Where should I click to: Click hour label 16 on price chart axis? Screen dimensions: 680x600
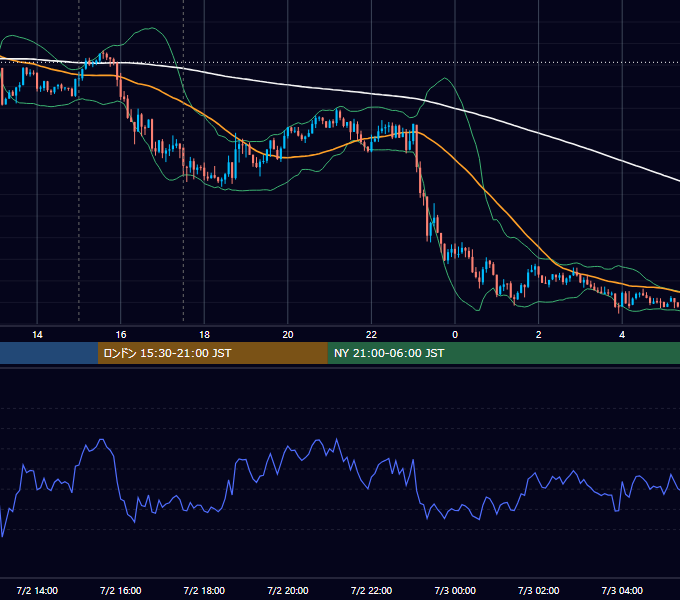tap(121, 334)
